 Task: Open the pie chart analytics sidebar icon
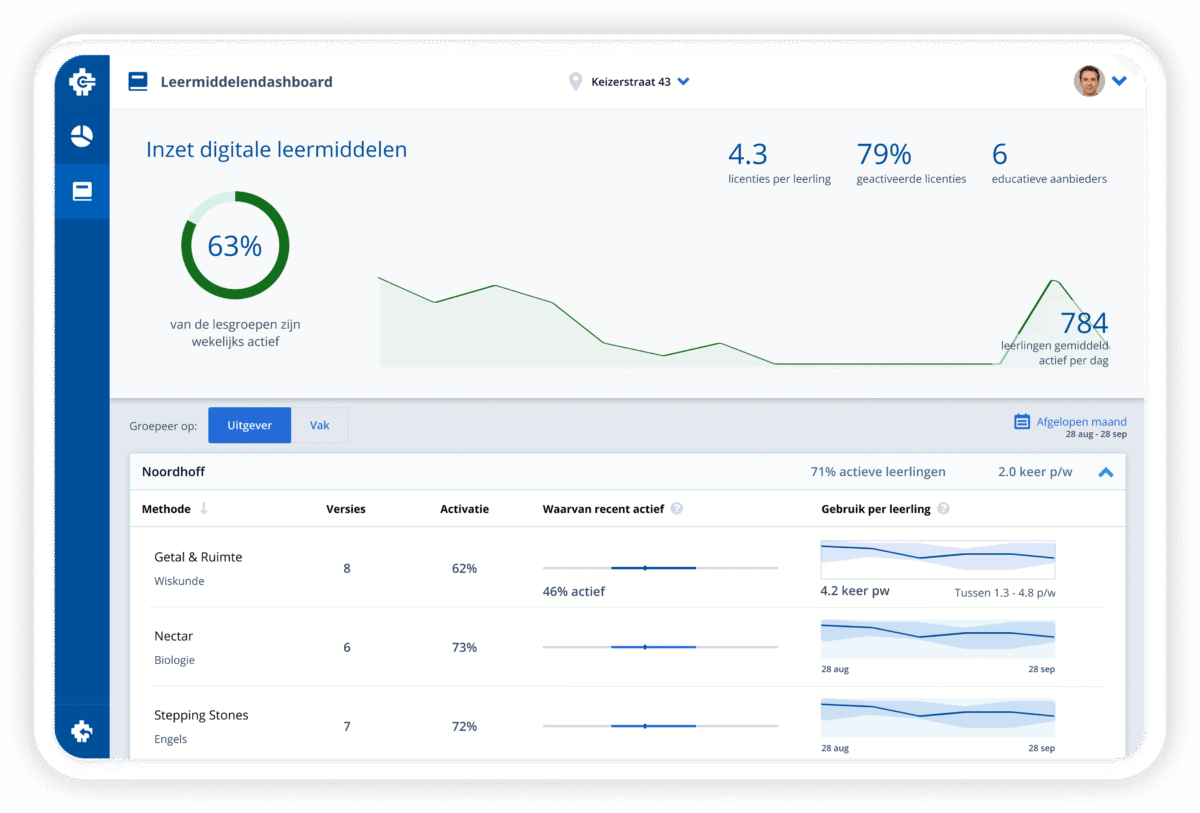pyautogui.click(x=82, y=137)
